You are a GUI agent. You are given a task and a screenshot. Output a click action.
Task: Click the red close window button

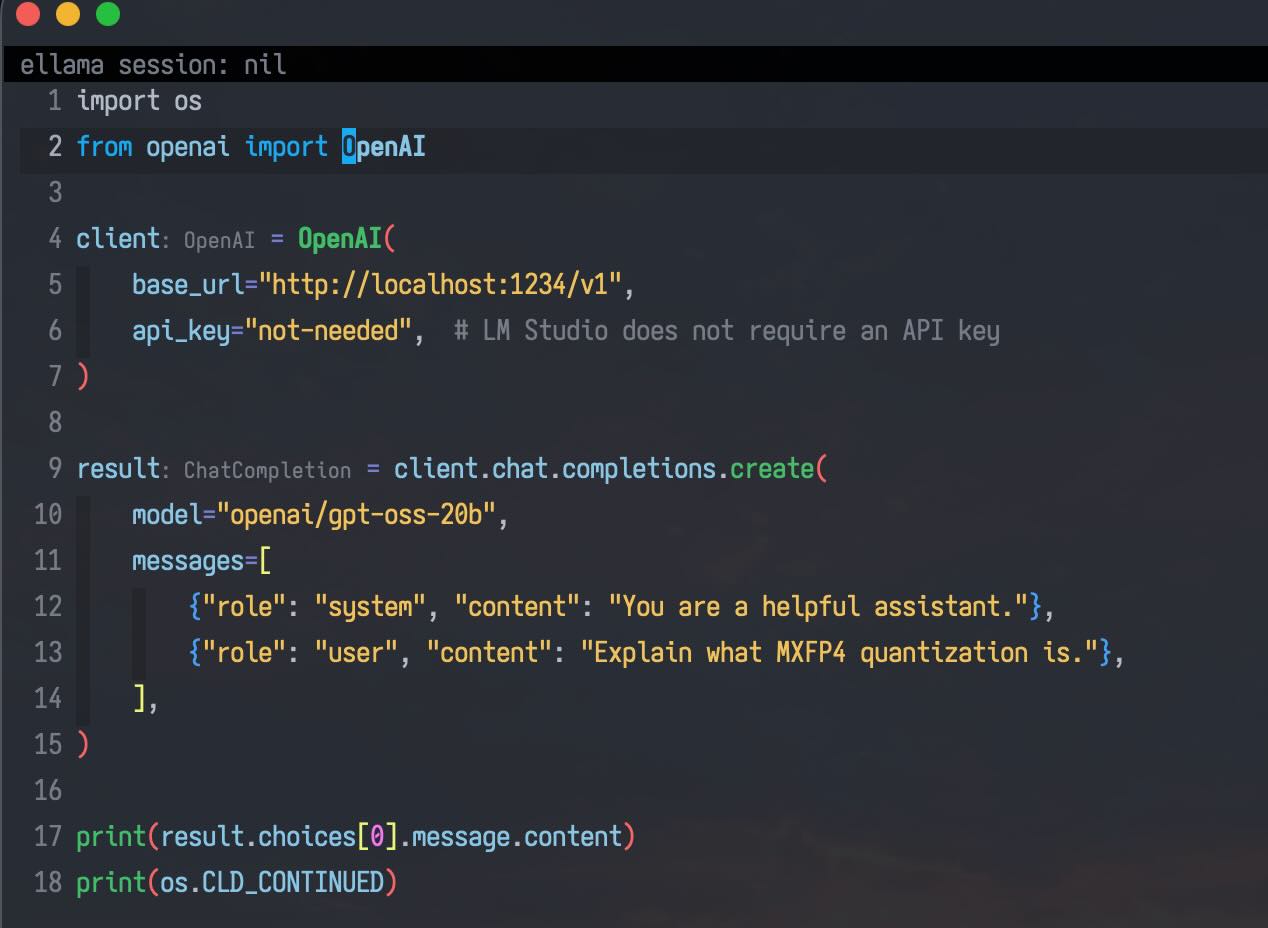29,14
